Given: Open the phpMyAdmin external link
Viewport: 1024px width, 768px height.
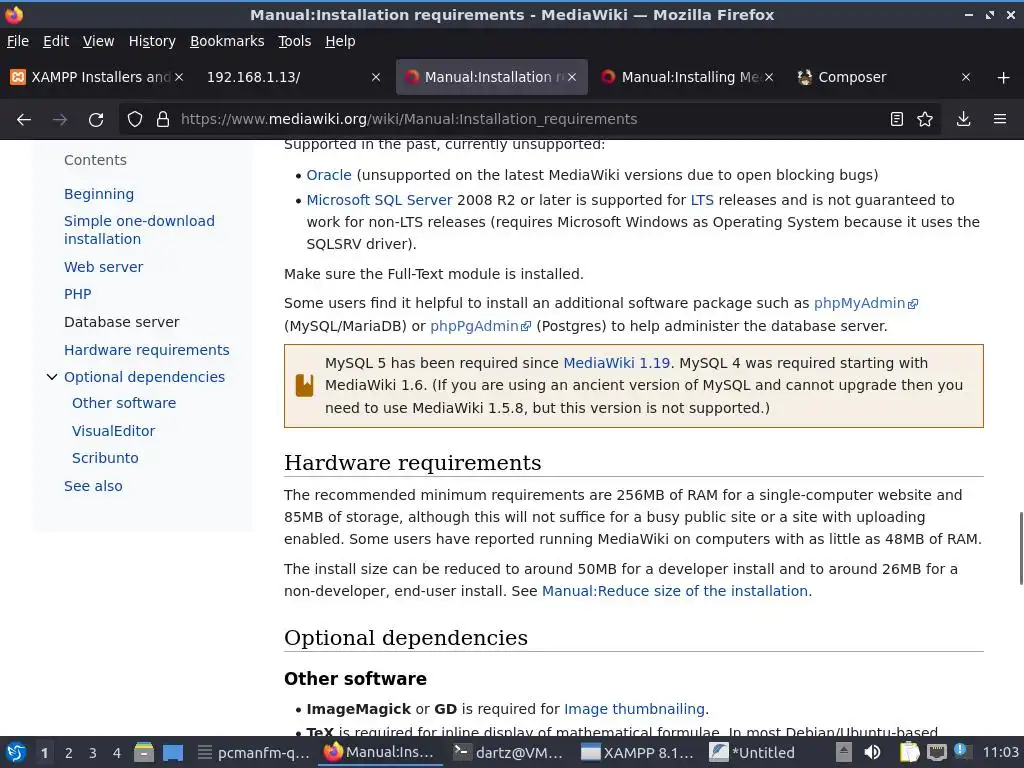Looking at the screenshot, I should (865, 303).
